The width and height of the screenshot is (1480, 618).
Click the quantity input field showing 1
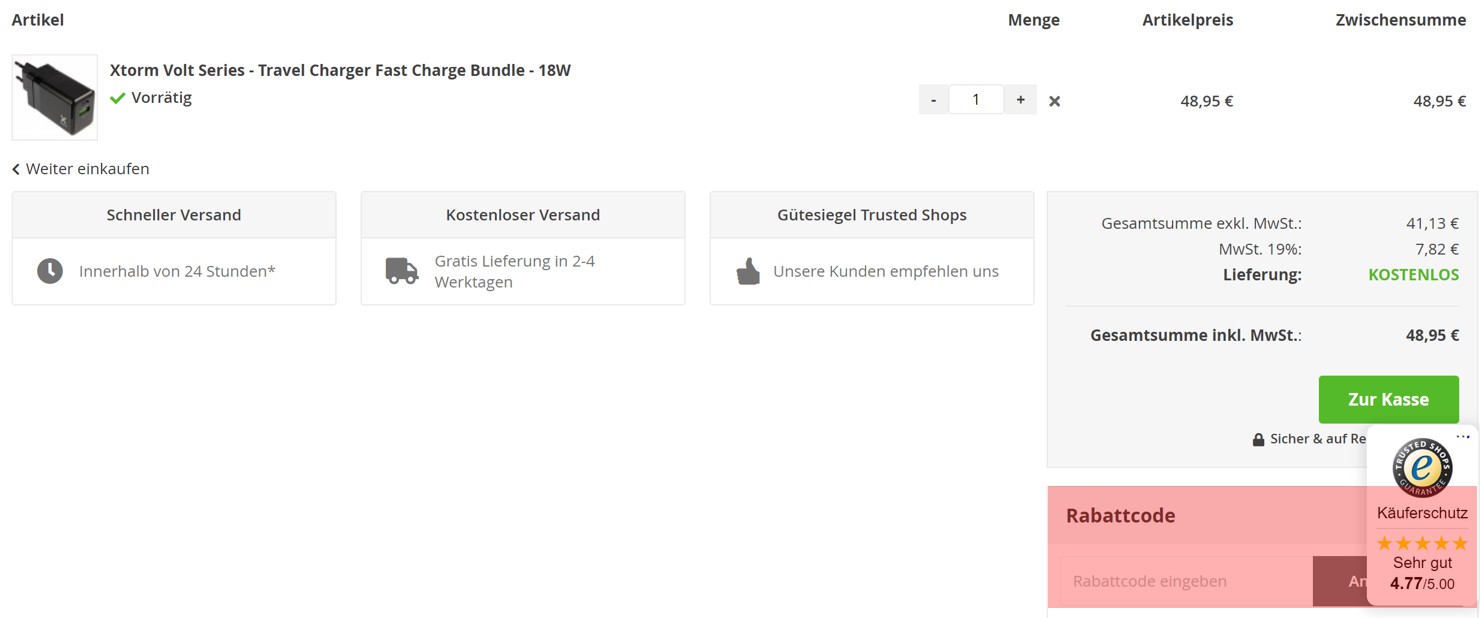tap(976, 99)
